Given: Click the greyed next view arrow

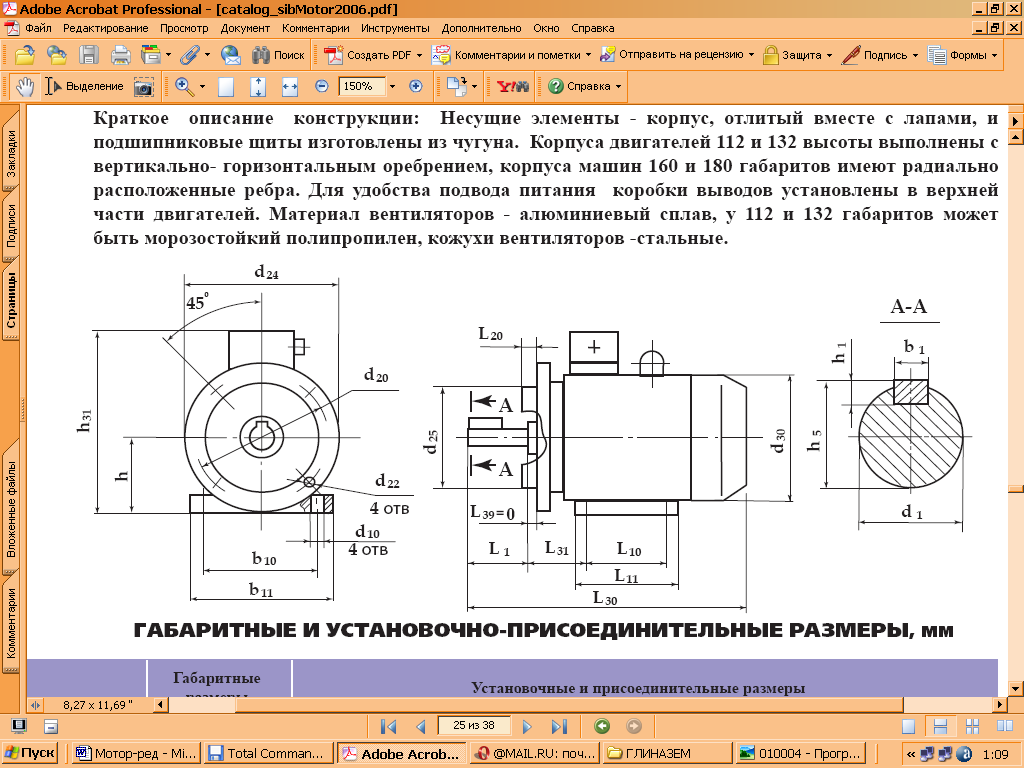Looking at the screenshot, I should [x=633, y=726].
